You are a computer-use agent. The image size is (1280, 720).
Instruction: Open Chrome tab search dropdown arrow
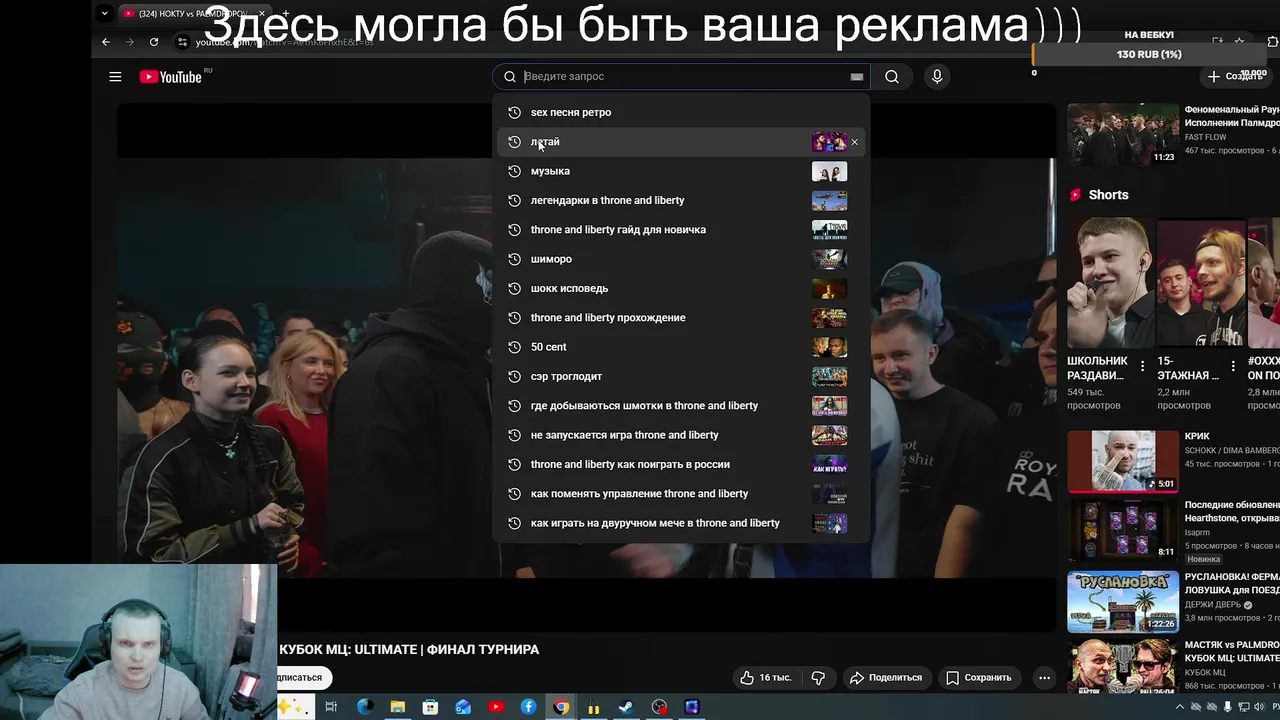104,14
